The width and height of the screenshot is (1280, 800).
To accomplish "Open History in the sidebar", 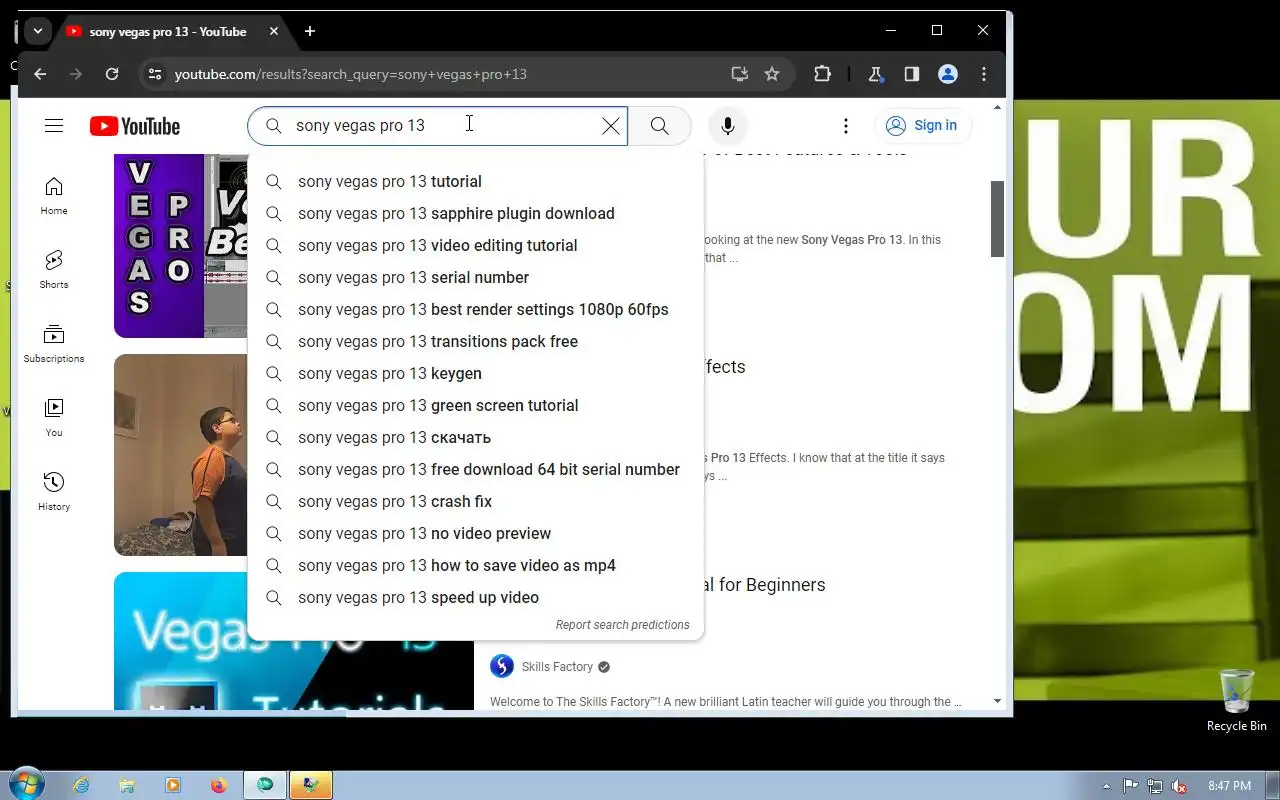I will [x=54, y=492].
